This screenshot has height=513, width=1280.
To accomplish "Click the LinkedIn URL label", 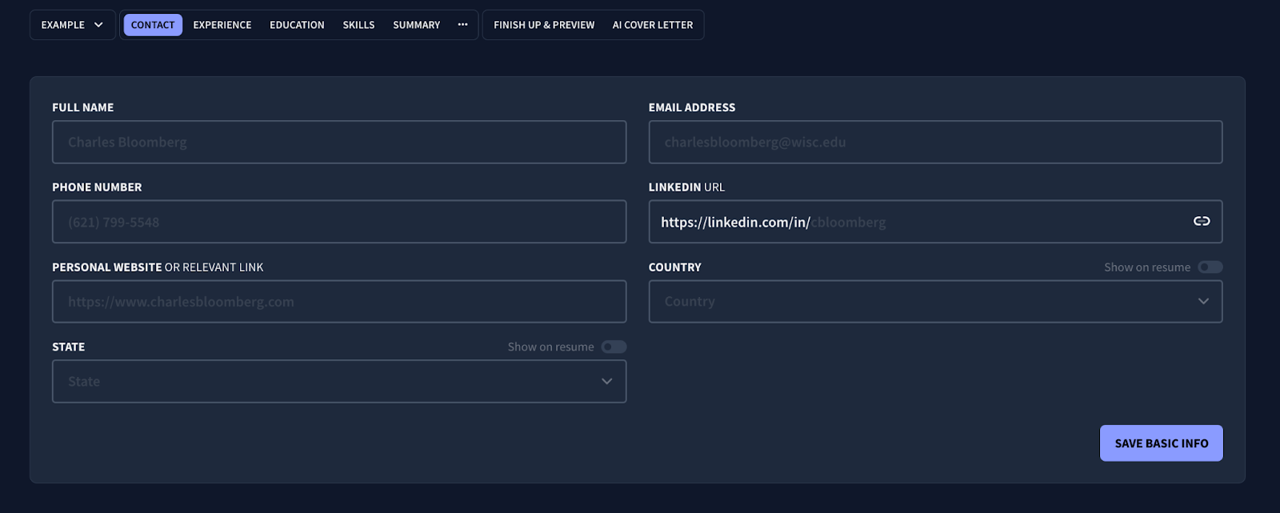I will [x=687, y=187].
